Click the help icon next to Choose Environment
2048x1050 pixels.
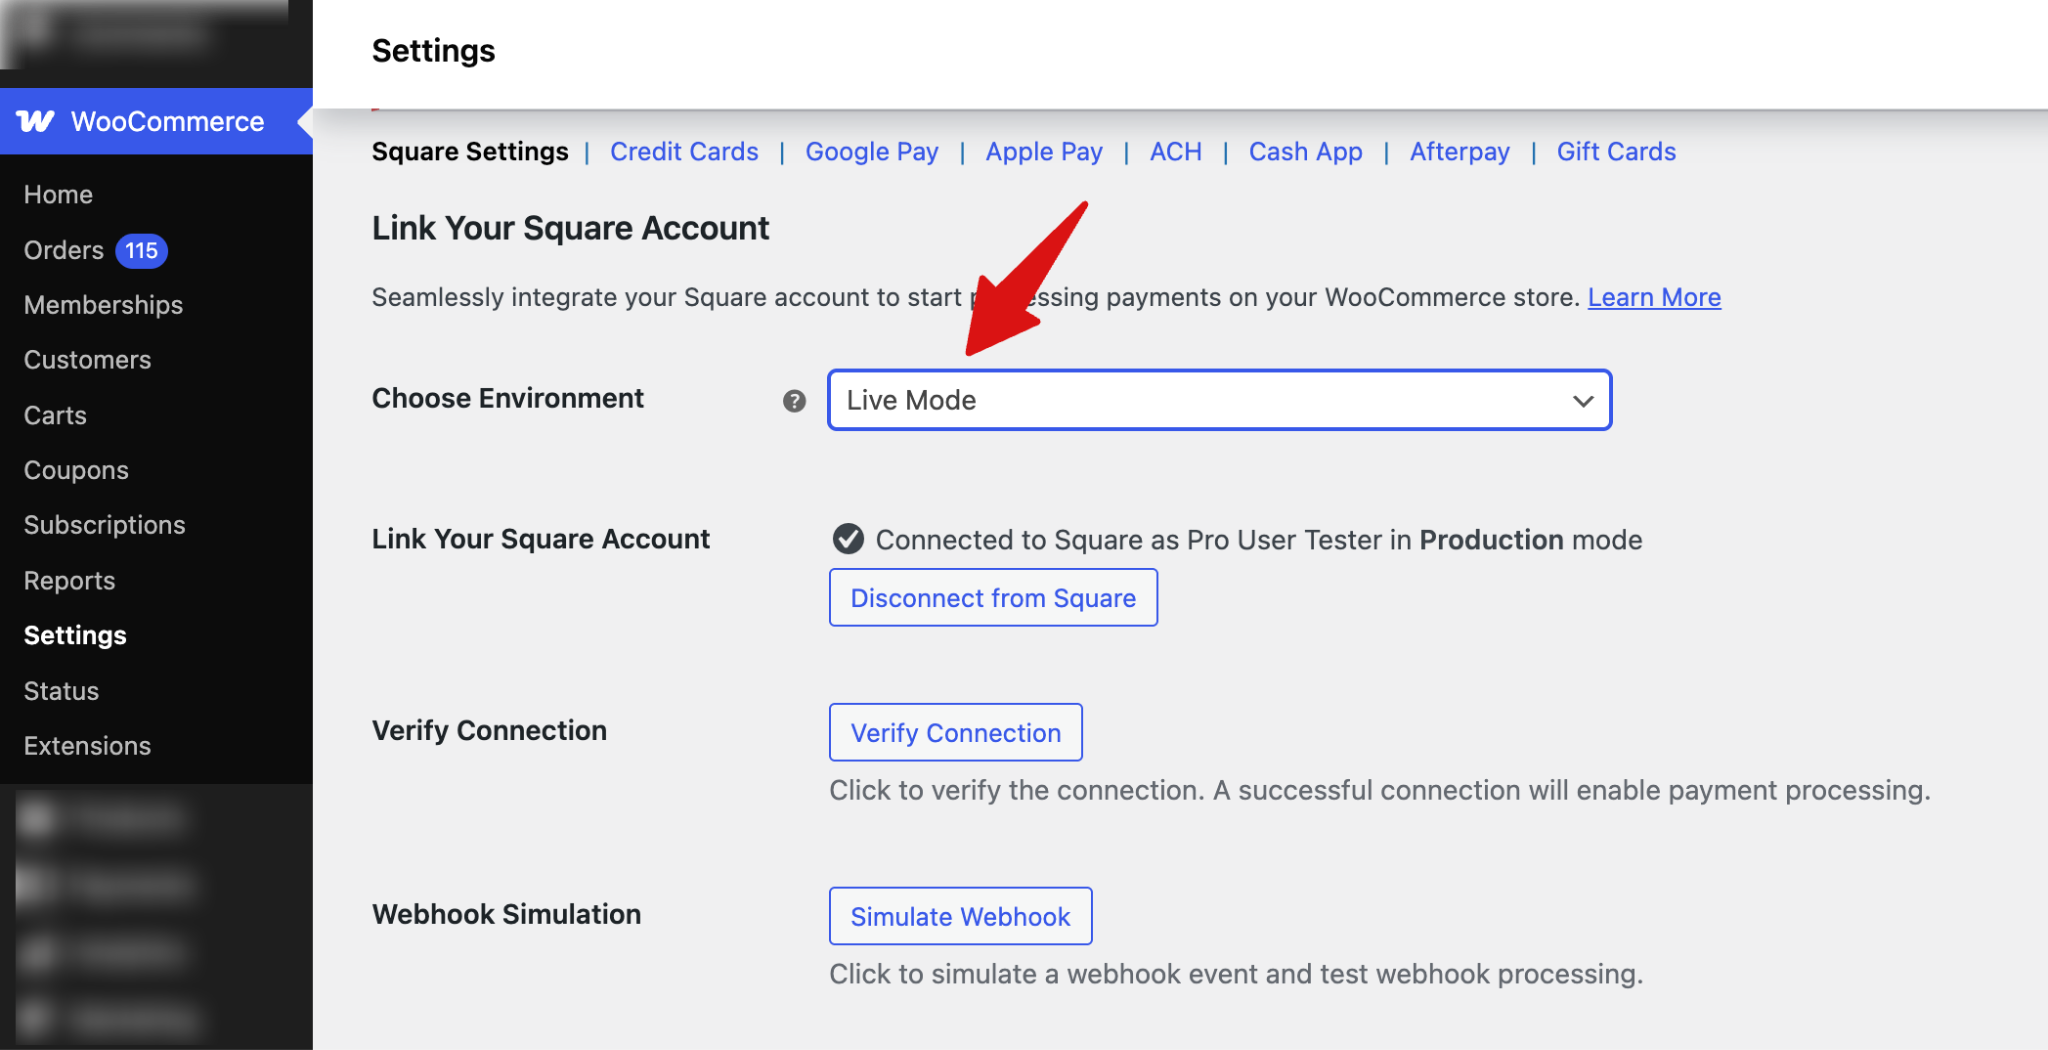793,400
